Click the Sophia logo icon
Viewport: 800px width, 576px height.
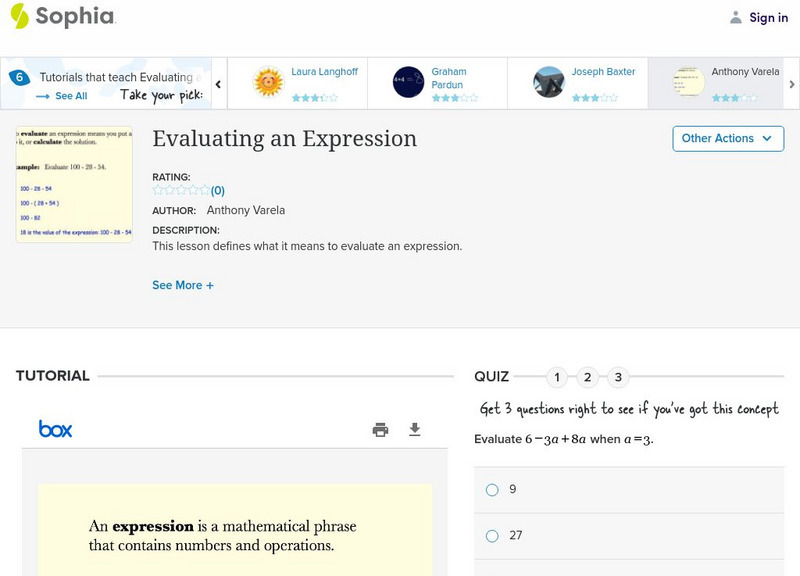tap(20, 16)
